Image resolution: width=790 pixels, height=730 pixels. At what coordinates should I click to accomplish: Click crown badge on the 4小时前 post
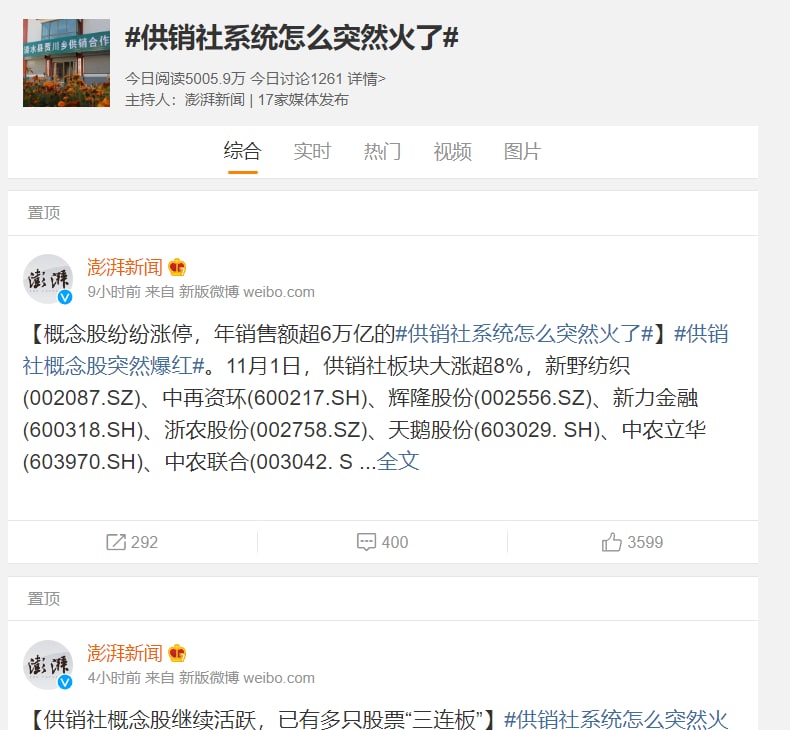pos(177,653)
